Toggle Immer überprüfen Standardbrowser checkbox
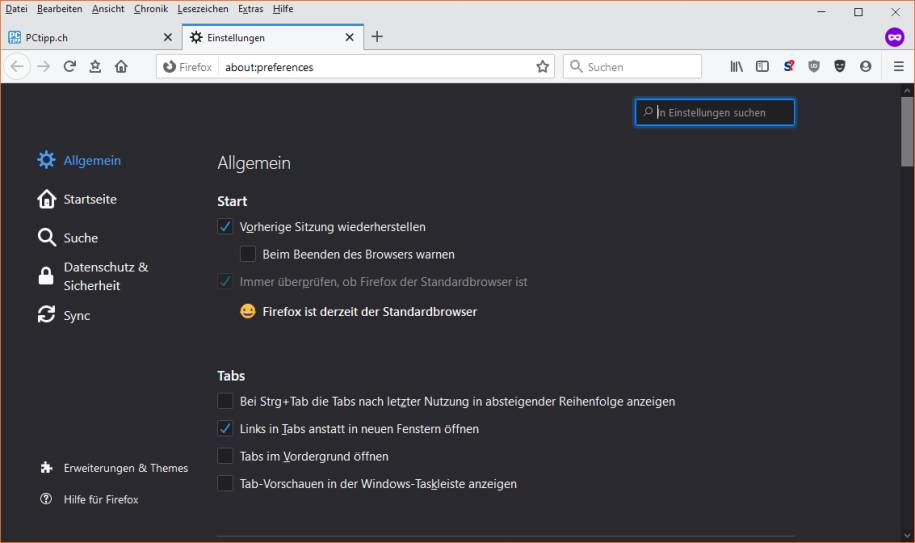 point(225,281)
